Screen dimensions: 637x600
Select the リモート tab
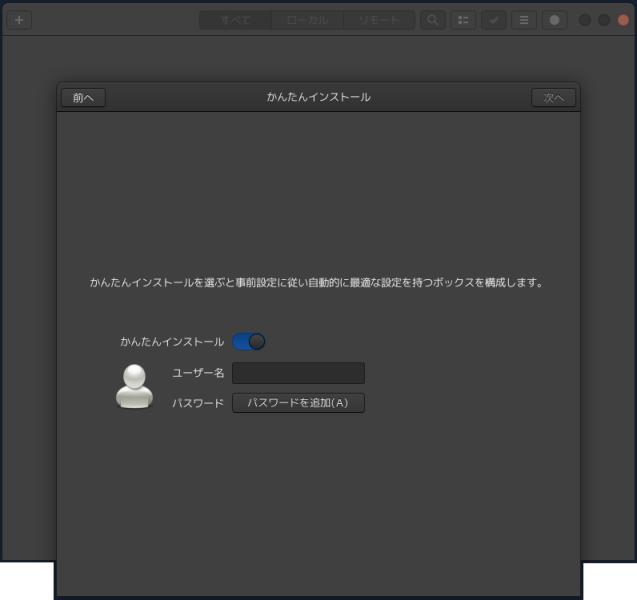(x=379, y=20)
